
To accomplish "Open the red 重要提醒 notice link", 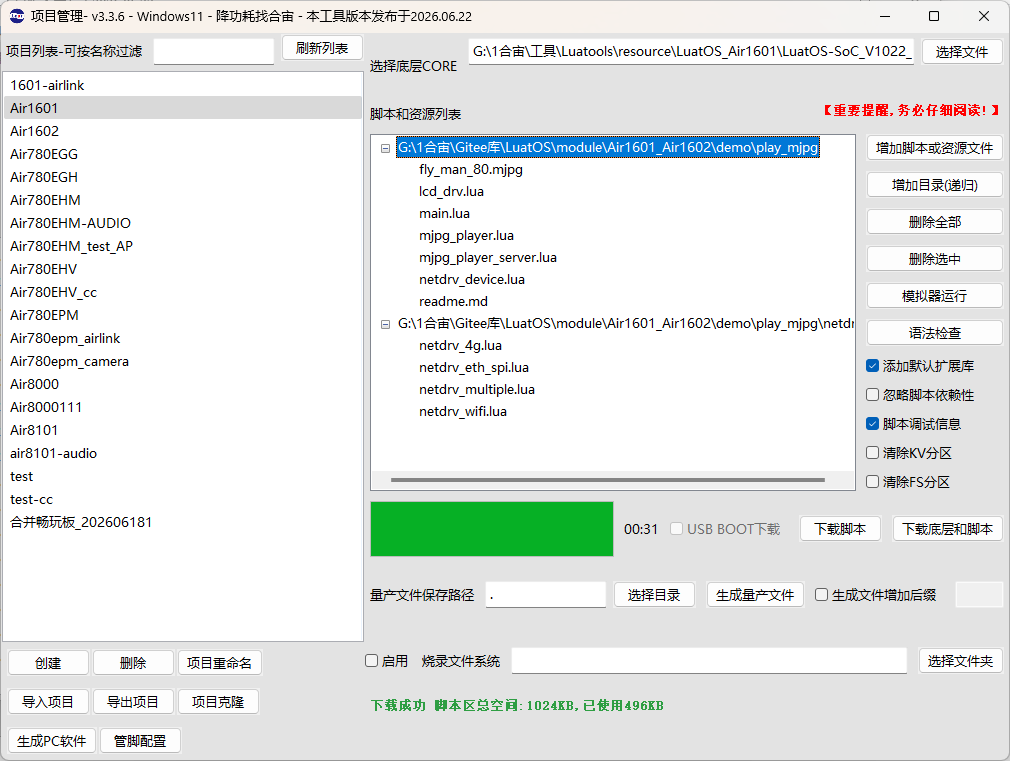I will click(x=911, y=110).
